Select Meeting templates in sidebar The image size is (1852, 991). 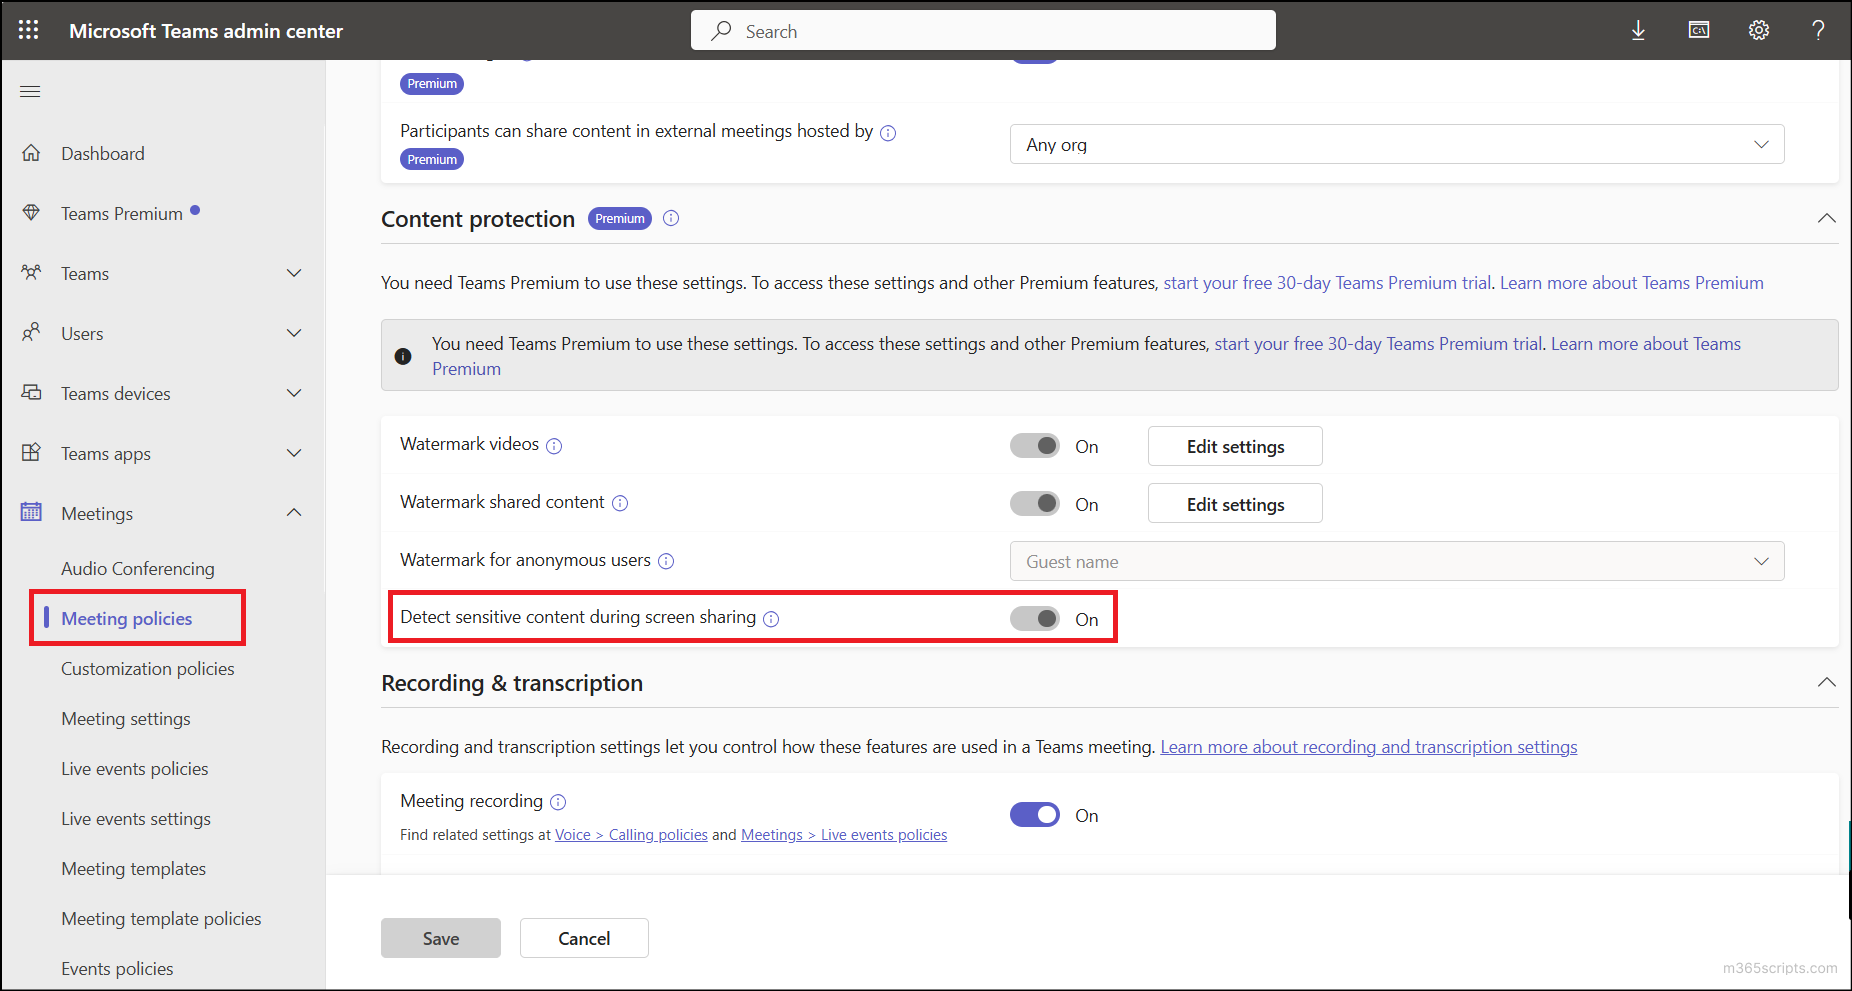(133, 868)
